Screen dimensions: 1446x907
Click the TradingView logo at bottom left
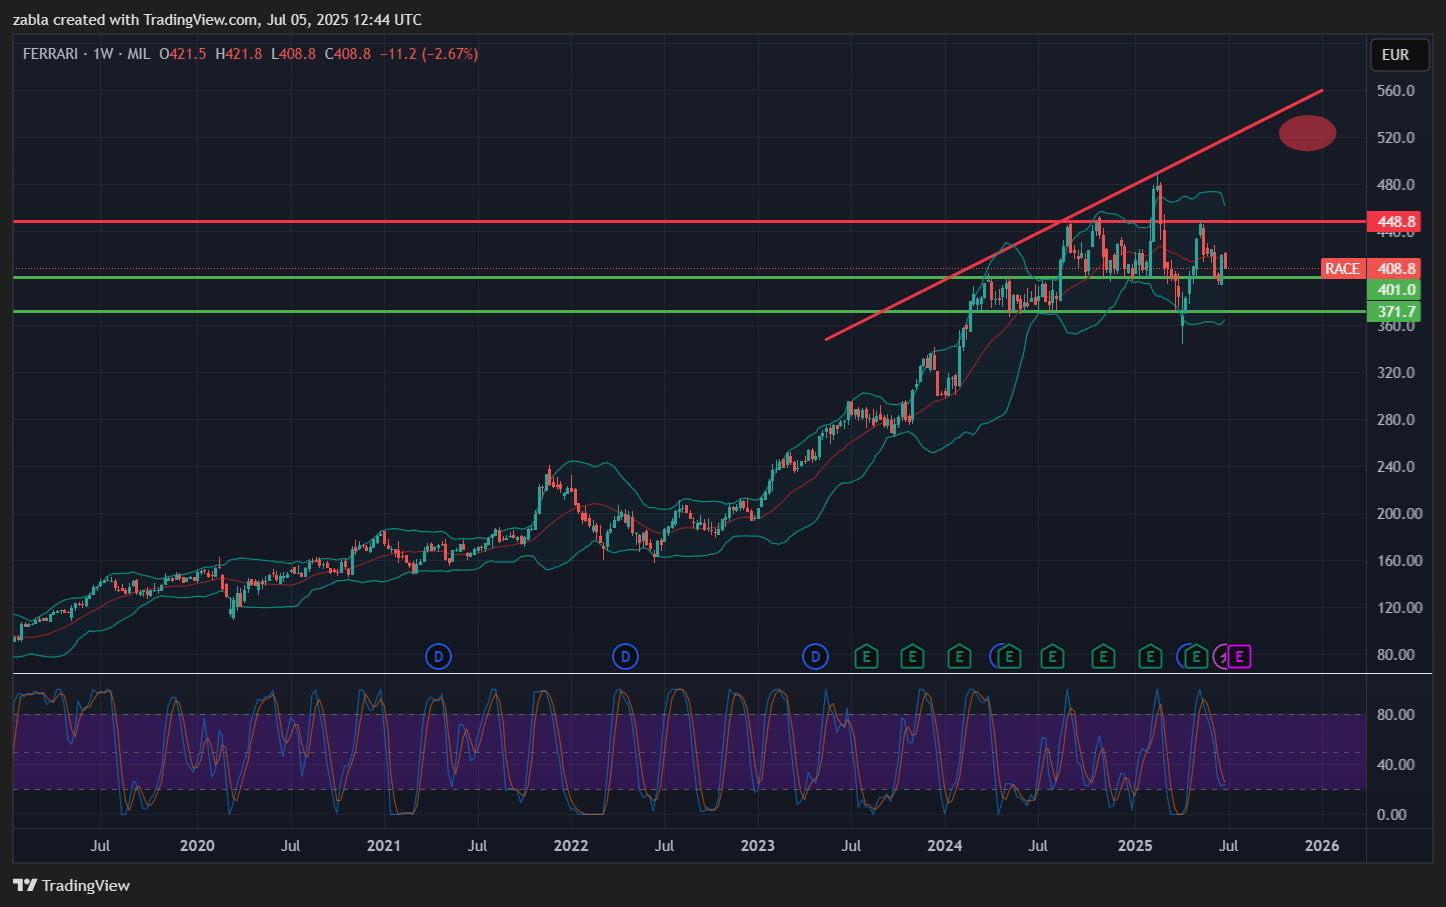[x=71, y=885]
